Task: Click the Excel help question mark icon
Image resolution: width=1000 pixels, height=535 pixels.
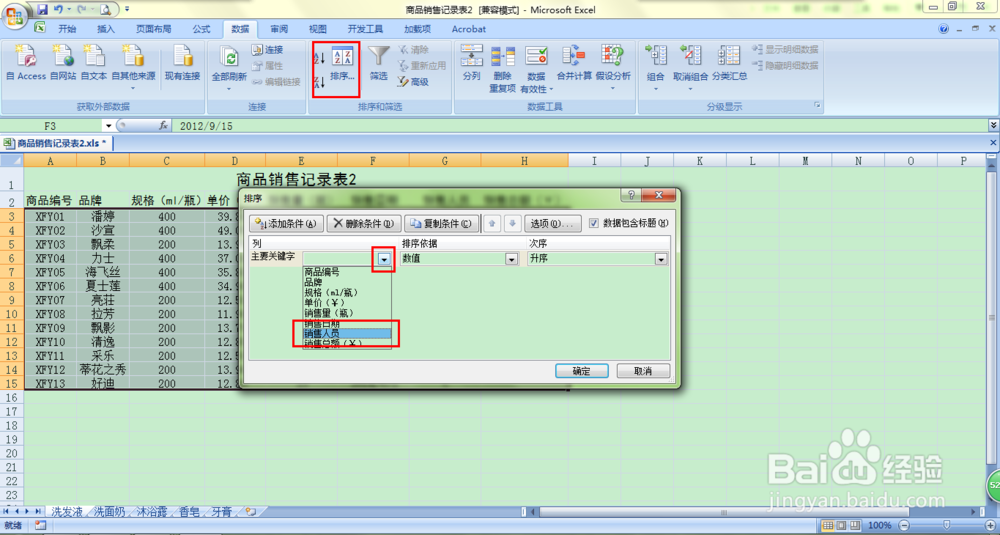Action: click(944, 29)
